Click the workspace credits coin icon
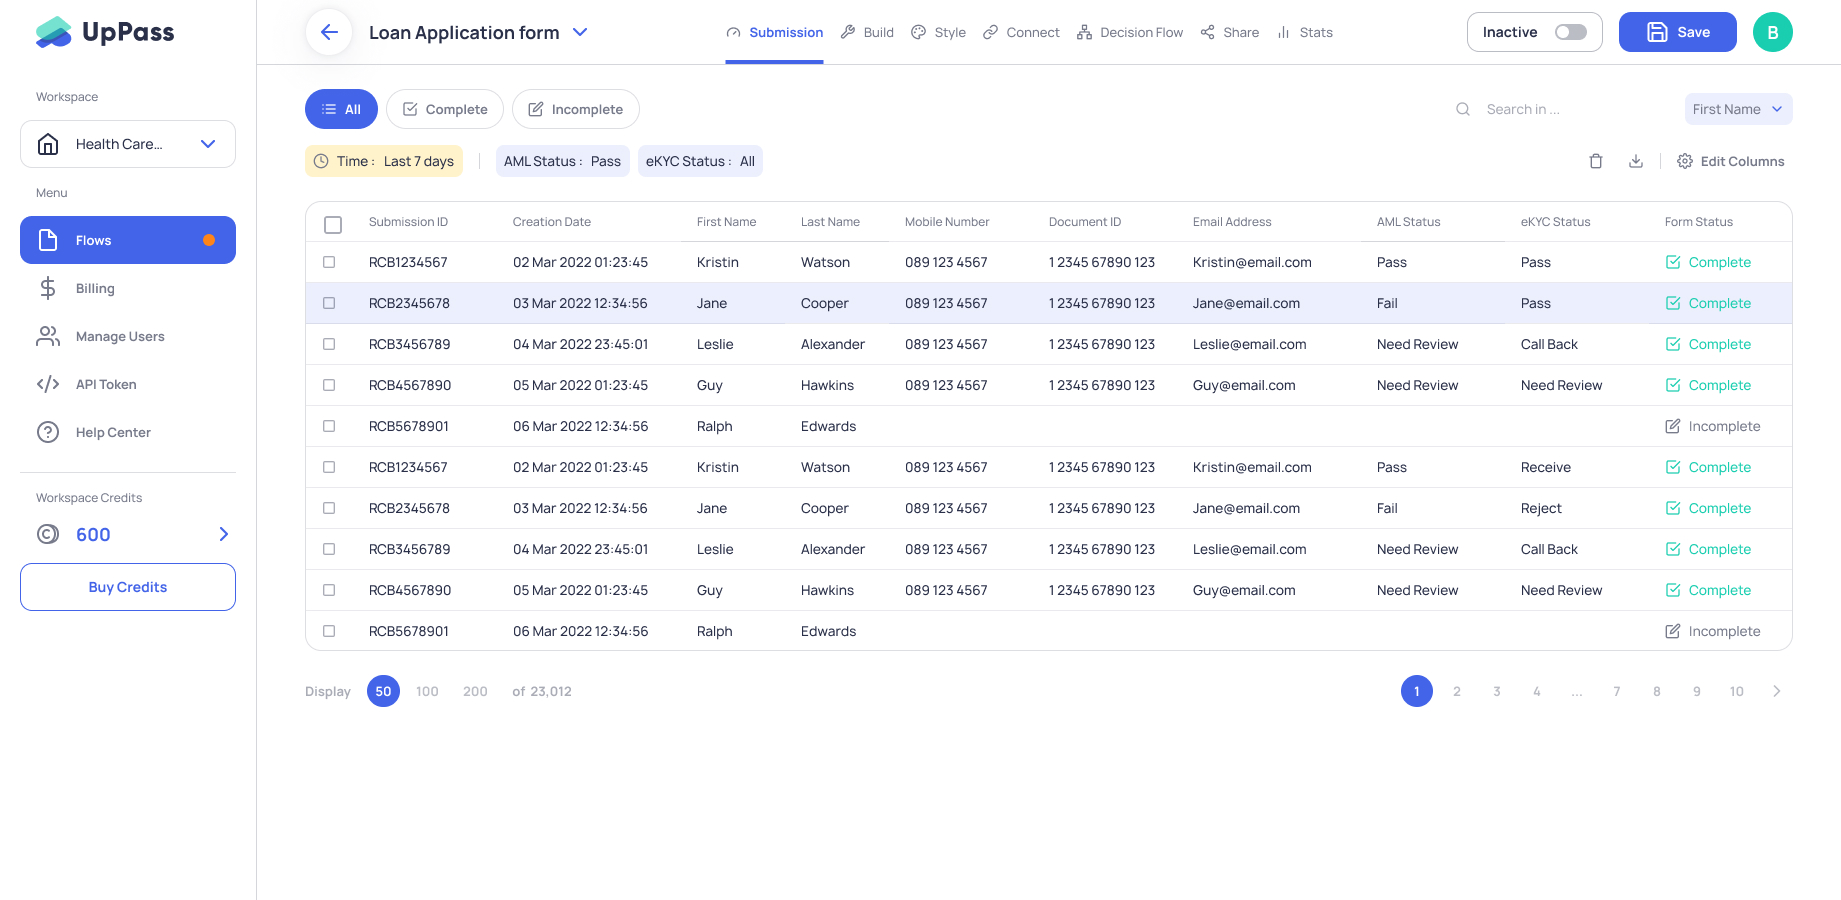 [48, 534]
